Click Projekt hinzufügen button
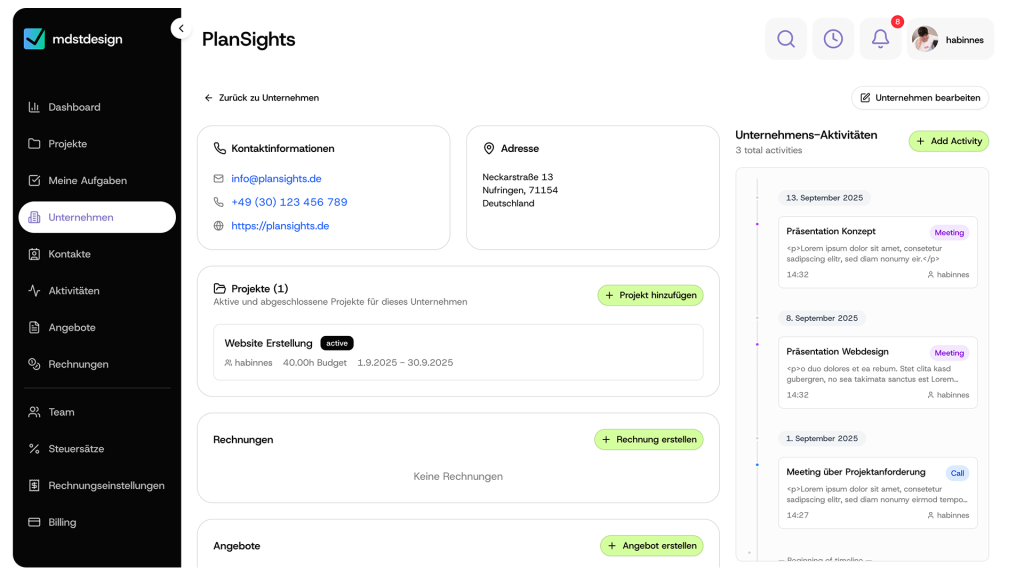Screen dimensions: 1024x576 [x=650, y=295]
